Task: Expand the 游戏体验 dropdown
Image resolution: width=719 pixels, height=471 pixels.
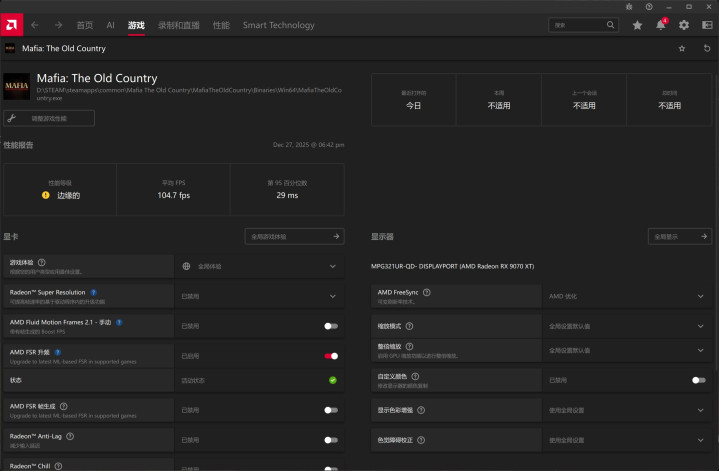Action: point(332,267)
